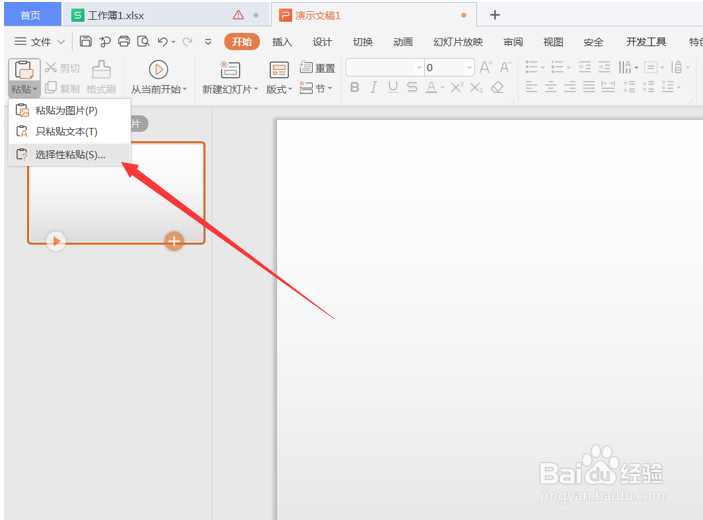Open the View (视图) tab

[x=553, y=42]
